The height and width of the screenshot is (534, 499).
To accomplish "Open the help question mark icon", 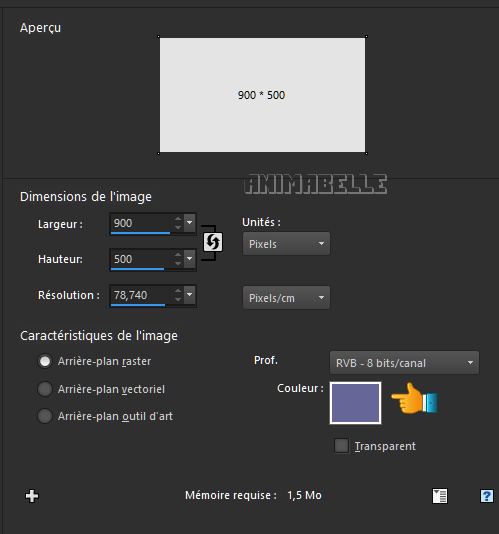I will click(486, 496).
